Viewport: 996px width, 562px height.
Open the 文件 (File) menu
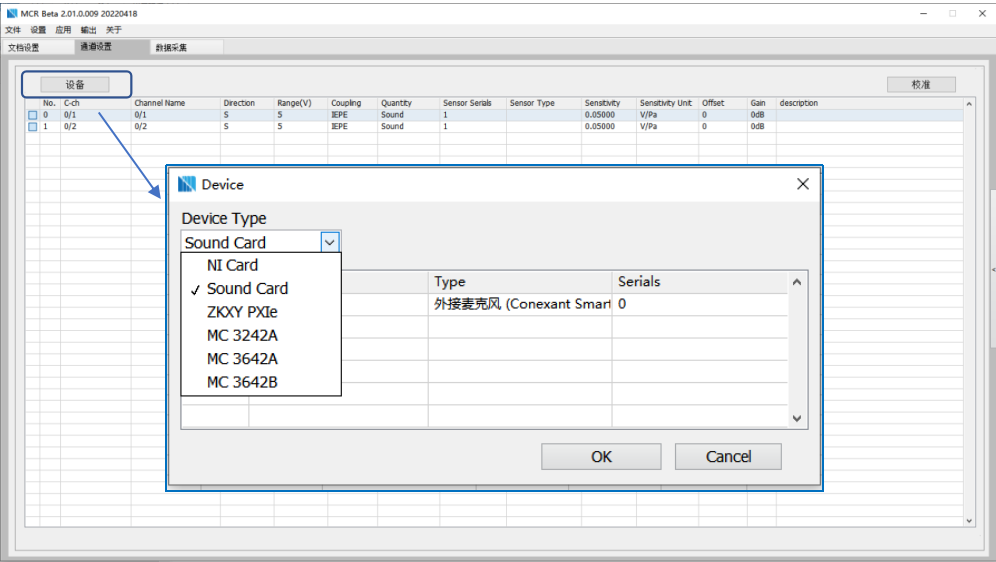[x=13, y=30]
